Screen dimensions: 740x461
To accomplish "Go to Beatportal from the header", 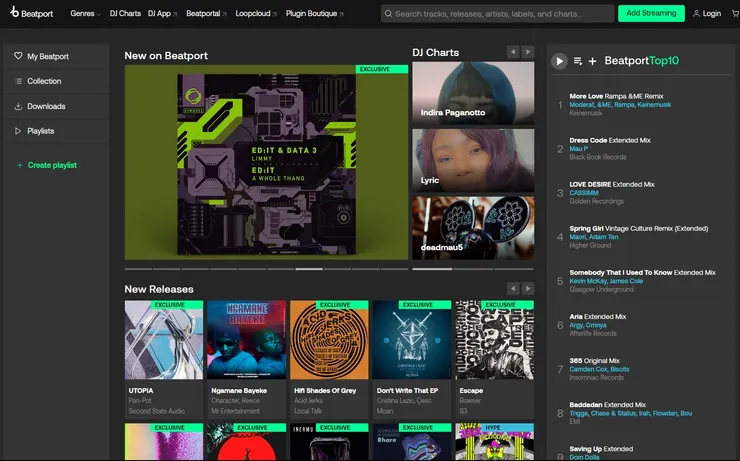I will click(206, 14).
